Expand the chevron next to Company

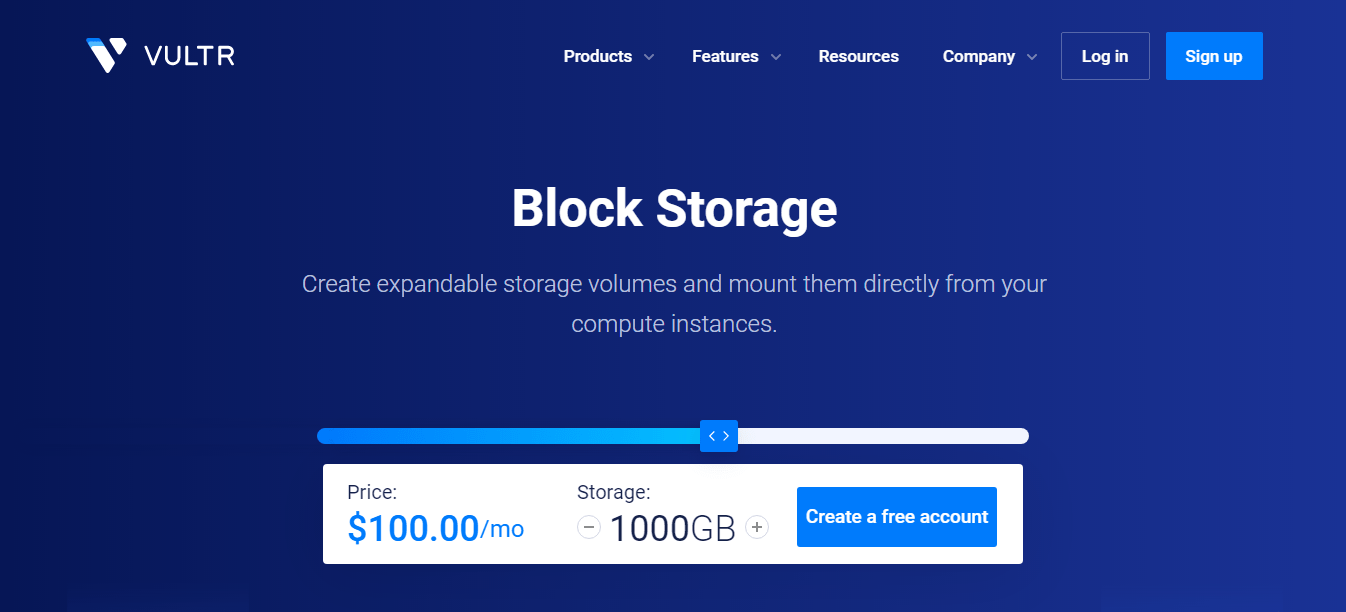(x=1032, y=57)
